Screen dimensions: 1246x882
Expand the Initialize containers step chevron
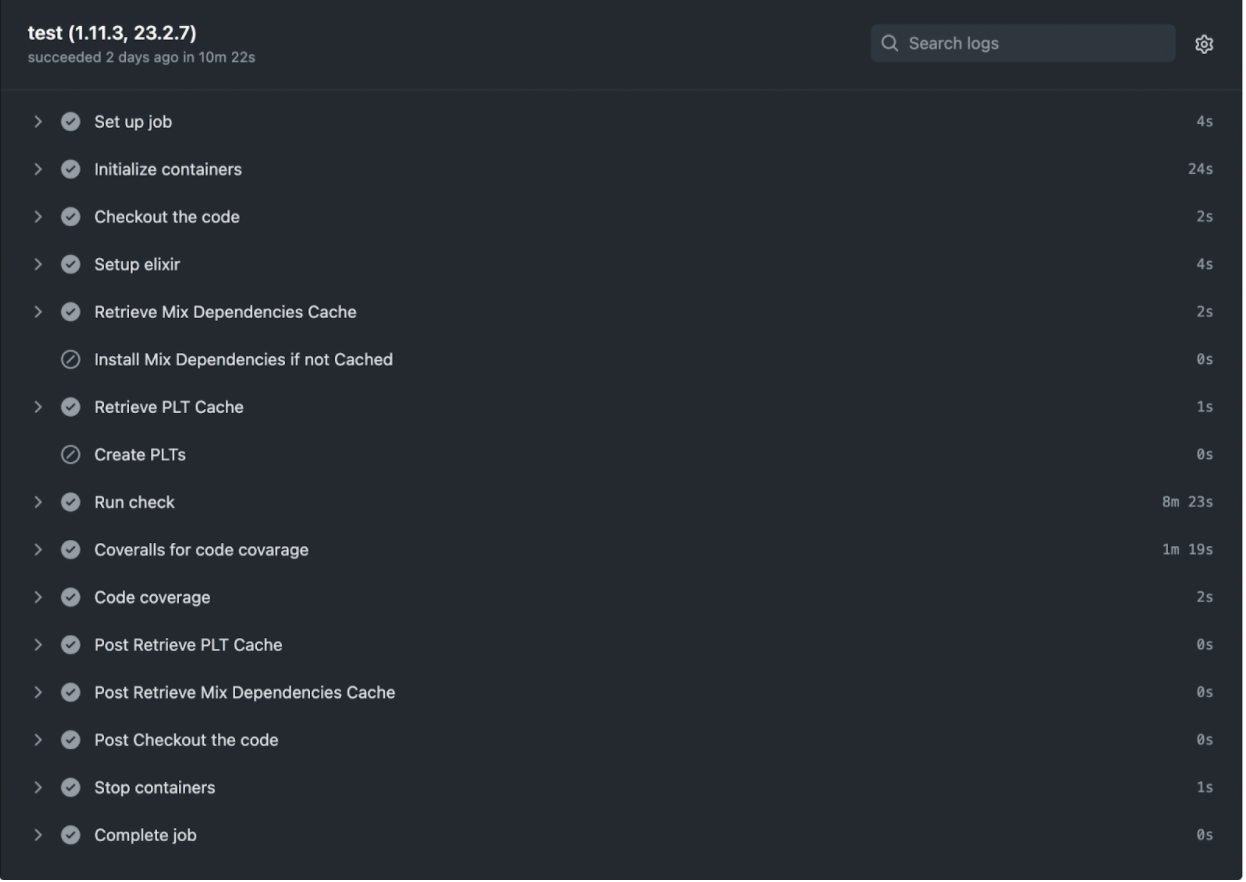[38, 170]
